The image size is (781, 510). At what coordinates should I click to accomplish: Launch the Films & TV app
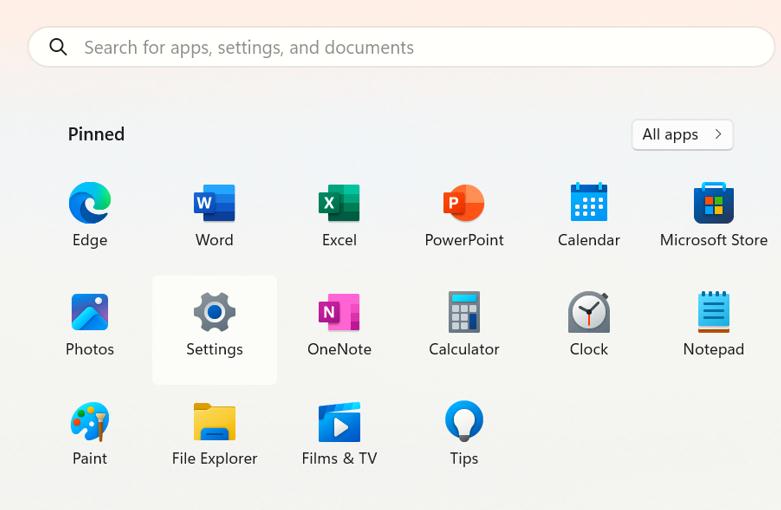click(339, 422)
